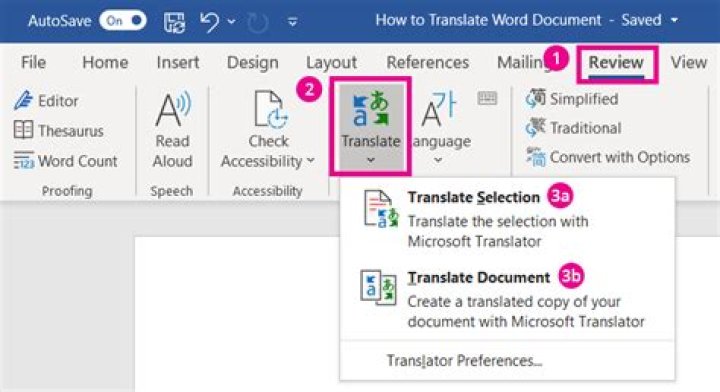
Task: Open the document title Saved dropdown
Action: [x=675, y=20]
